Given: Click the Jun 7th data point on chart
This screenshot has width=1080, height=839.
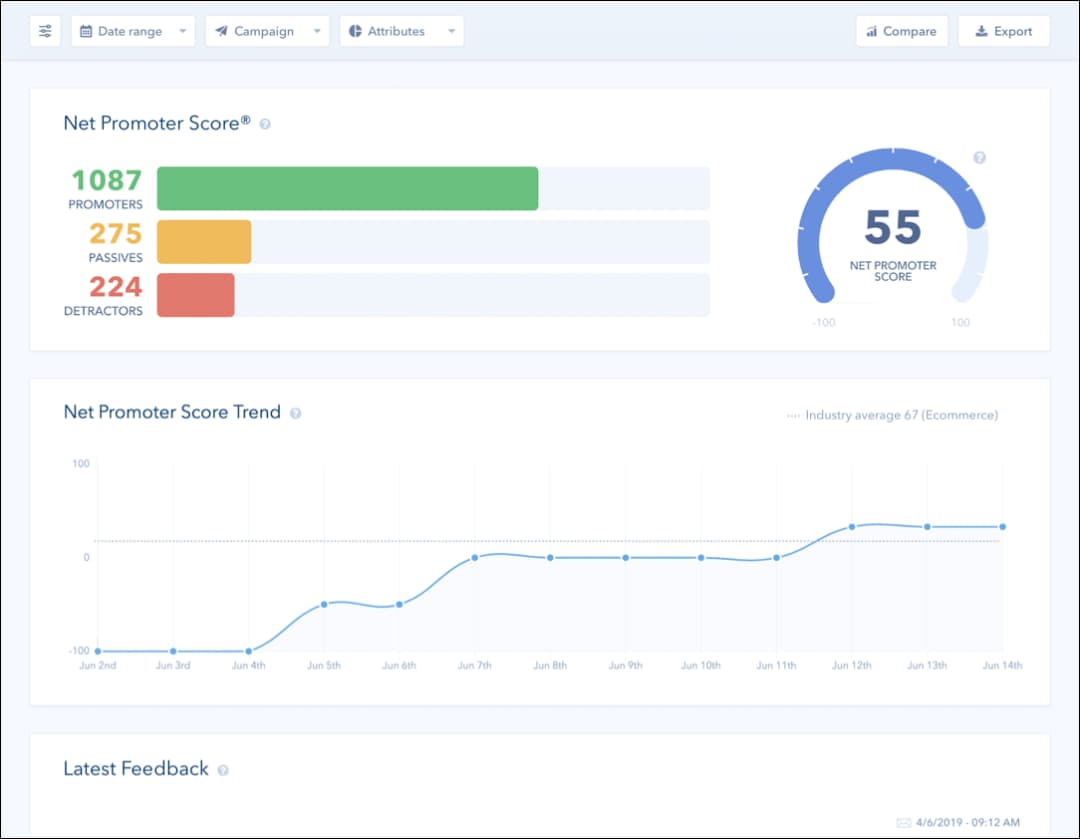Looking at the screenshot, I should point(475,558).
